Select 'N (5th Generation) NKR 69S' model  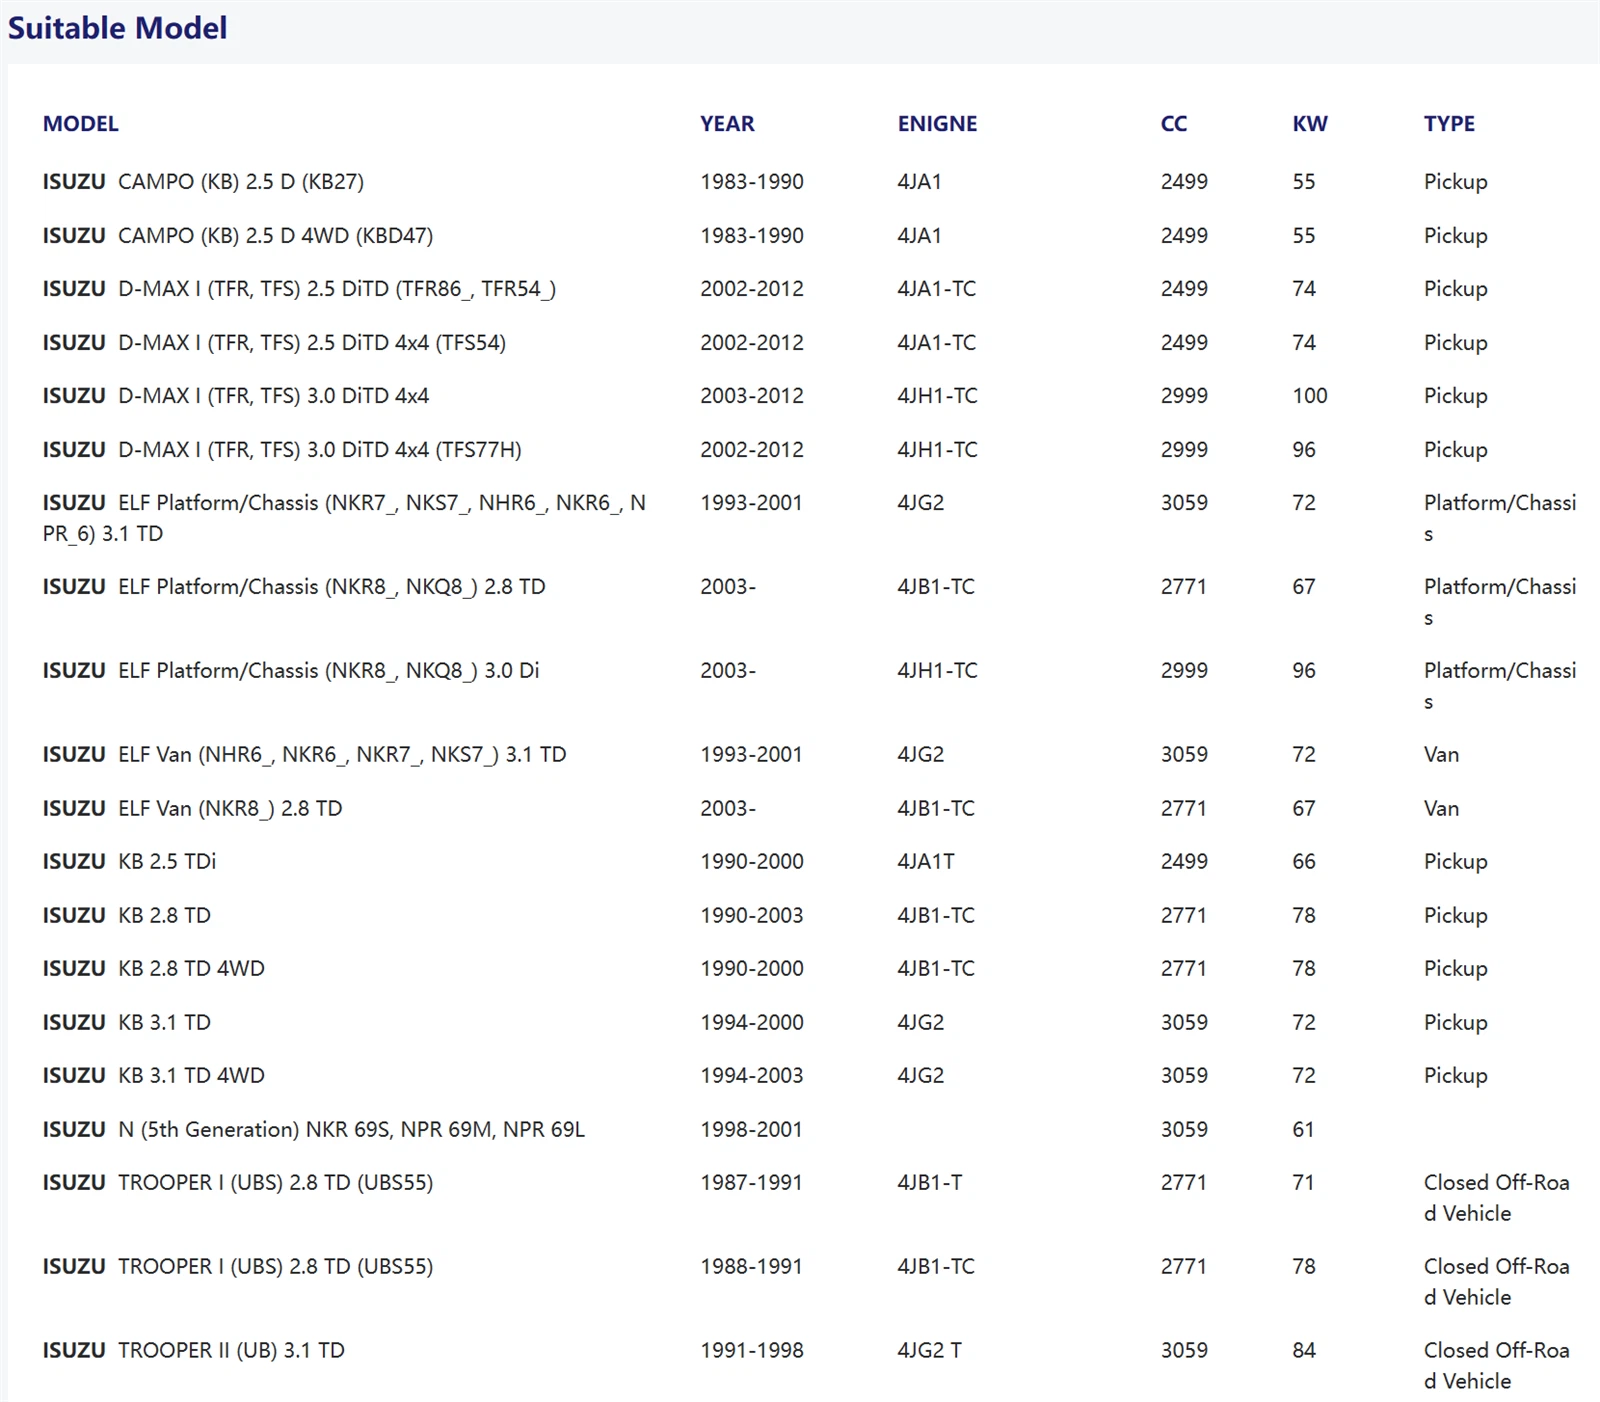[313, 1130]
